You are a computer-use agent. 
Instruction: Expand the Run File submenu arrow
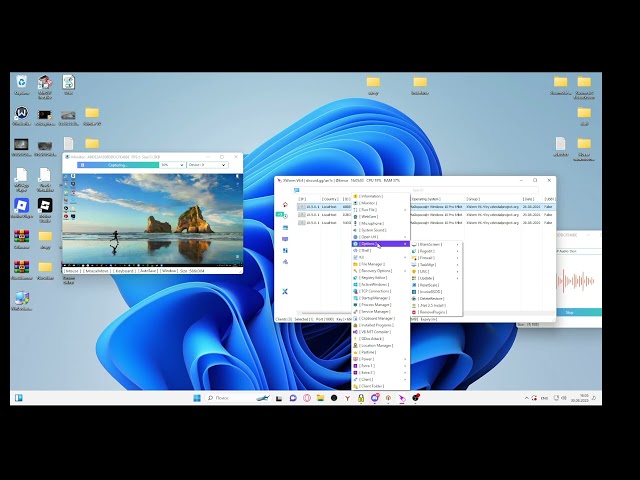[x=405, y=210]
